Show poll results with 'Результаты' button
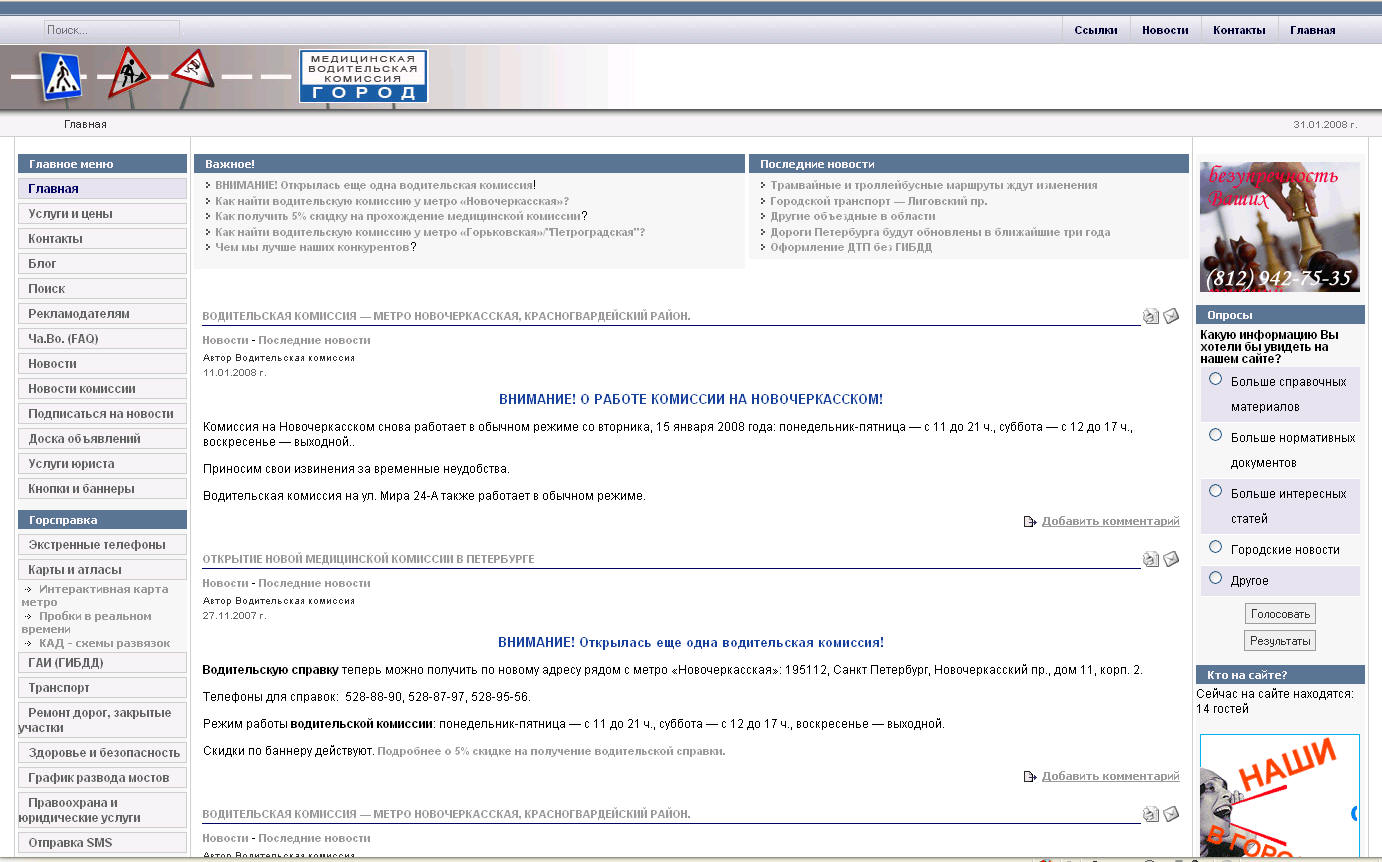The width and height of the screenshot is (1382, 862). click(x=1280, y=641)
